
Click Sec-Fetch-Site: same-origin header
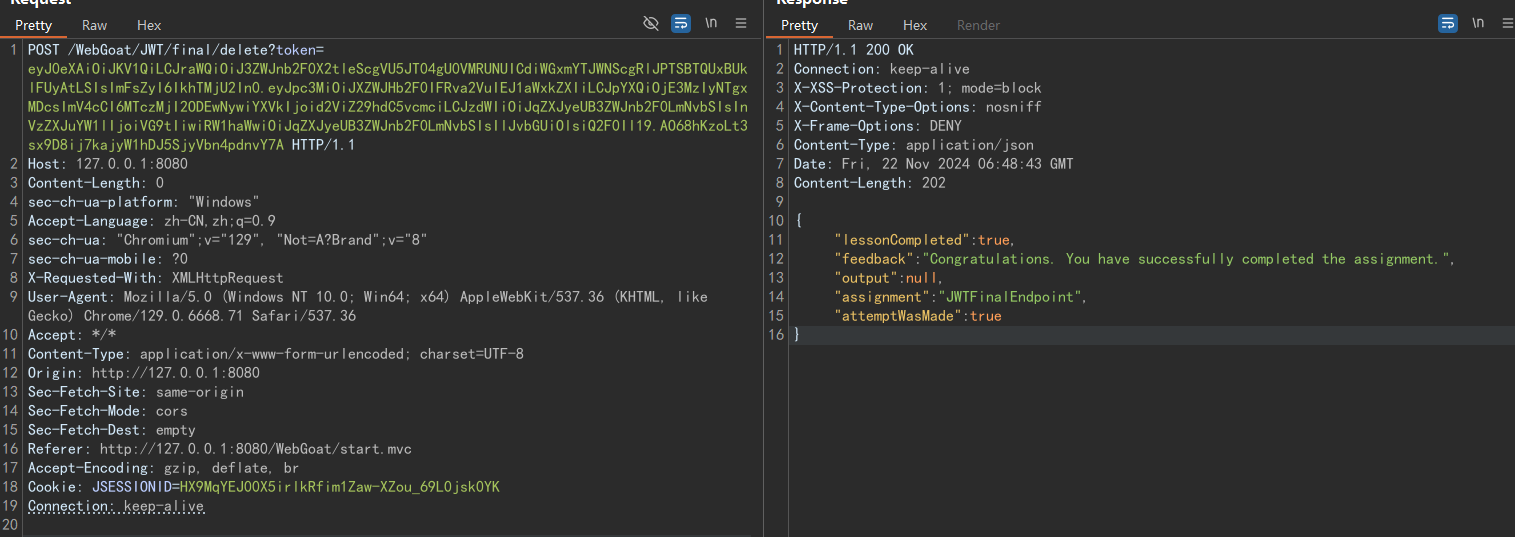(x=136, y=392)
